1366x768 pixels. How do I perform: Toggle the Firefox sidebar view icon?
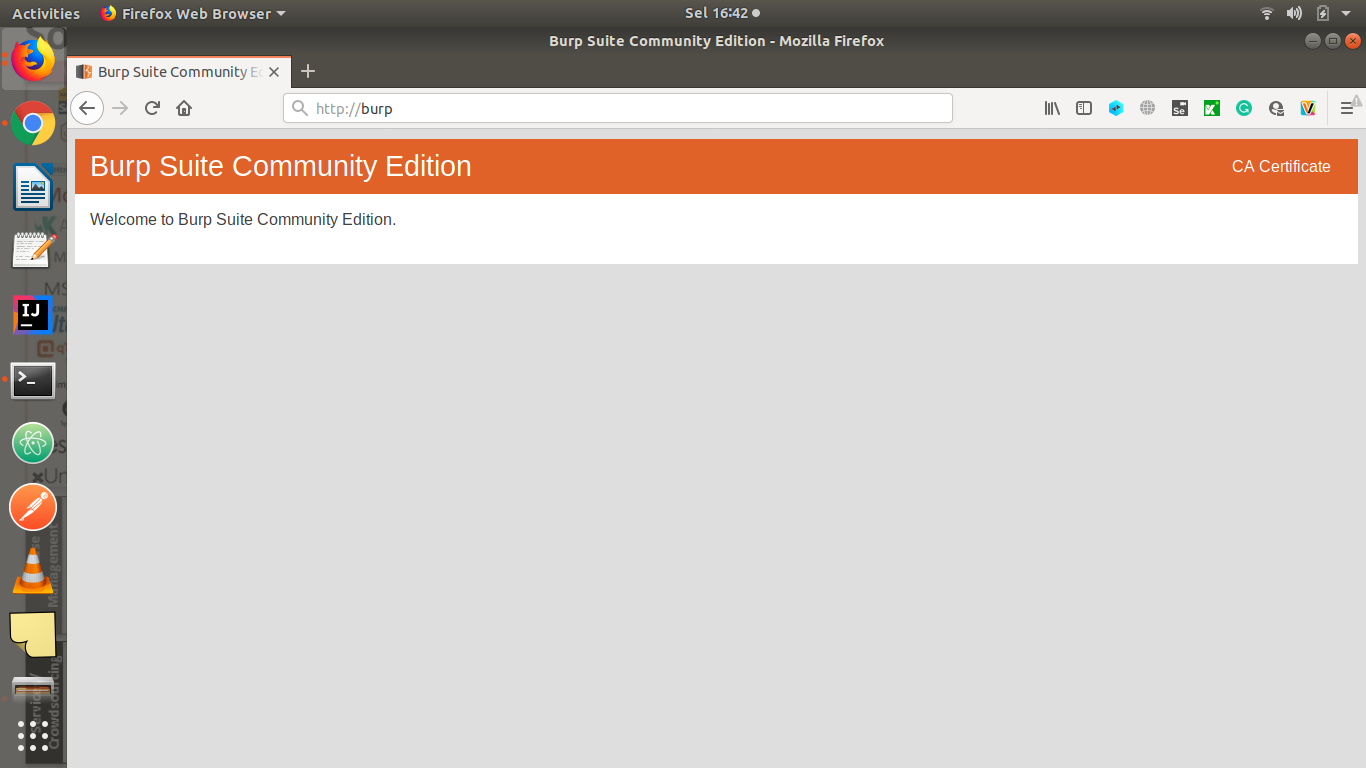point(1084,108)
